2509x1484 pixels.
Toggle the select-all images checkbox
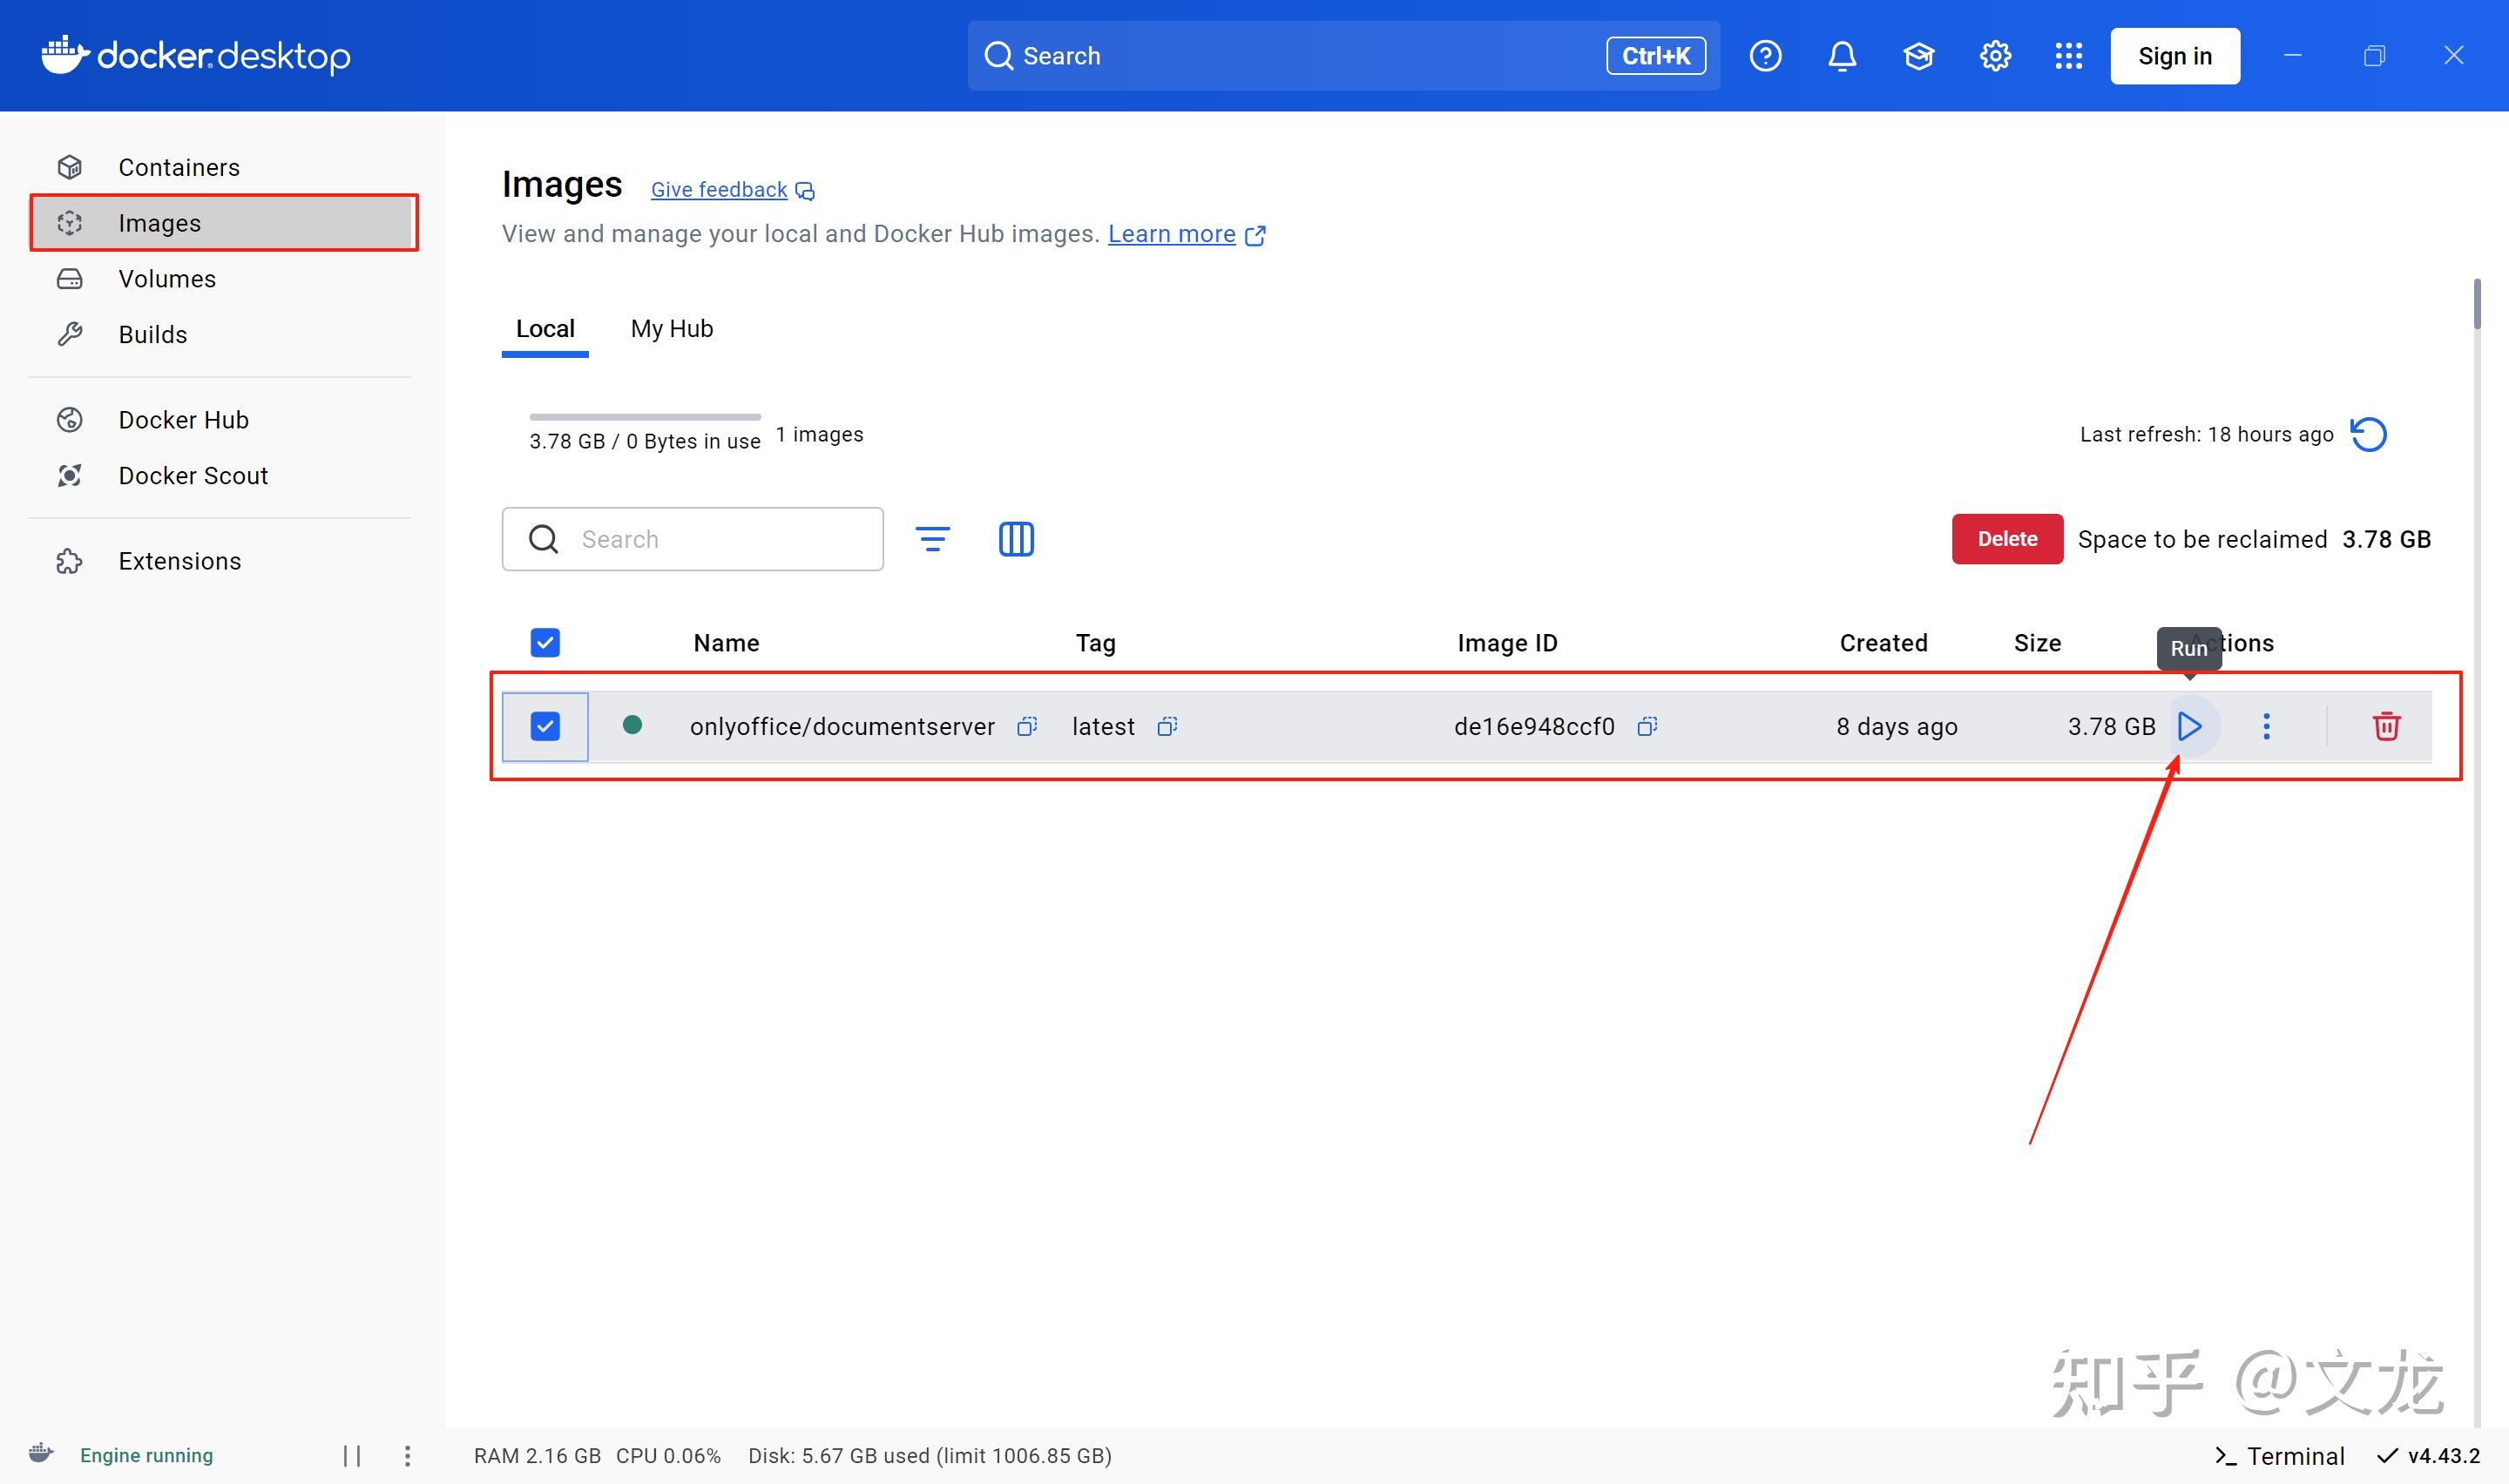point(545,642)
